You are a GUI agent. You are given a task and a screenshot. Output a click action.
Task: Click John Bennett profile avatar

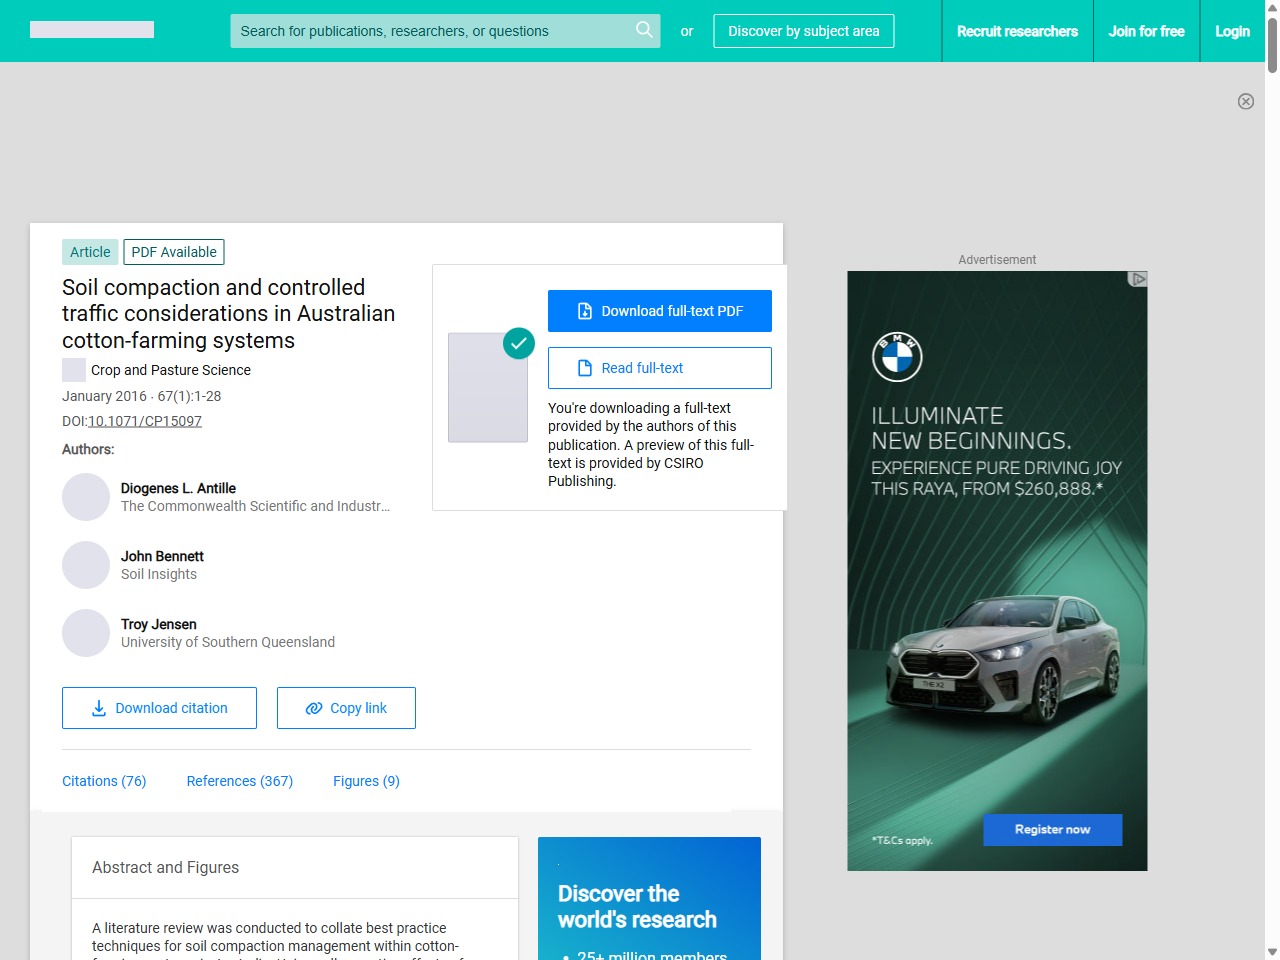click(86, 565)
